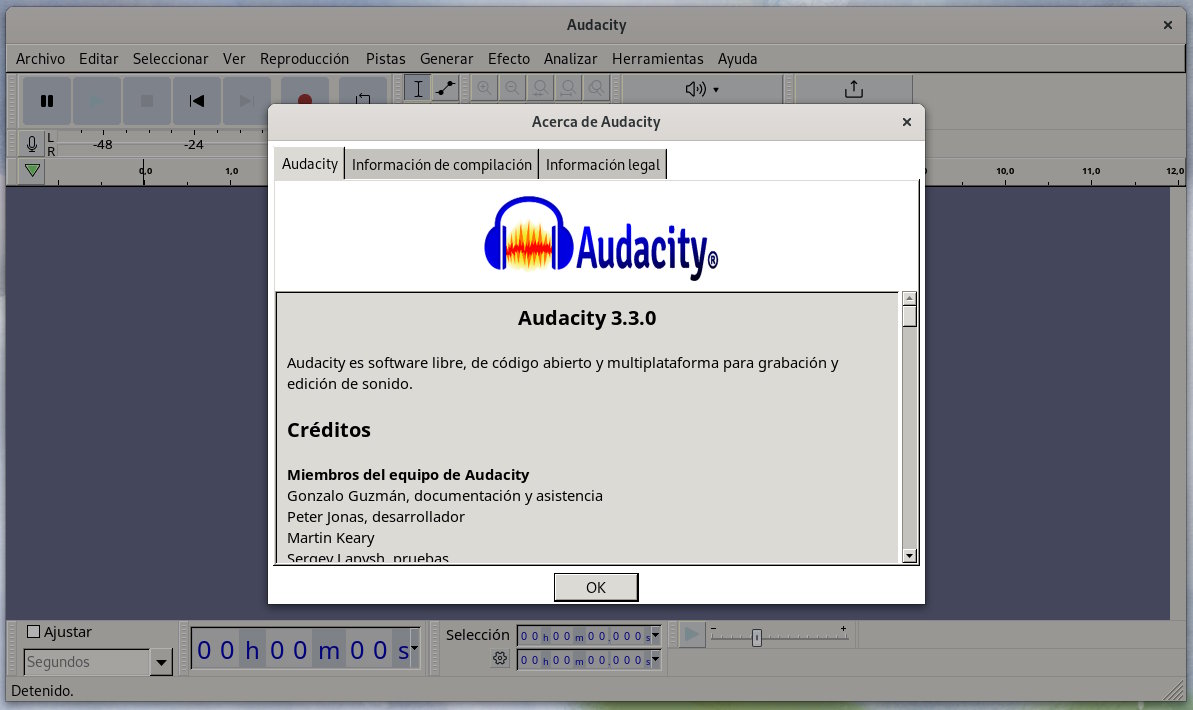Open the Pistas menu
Screen dimensions: 1193x710
tap(386, 59)
